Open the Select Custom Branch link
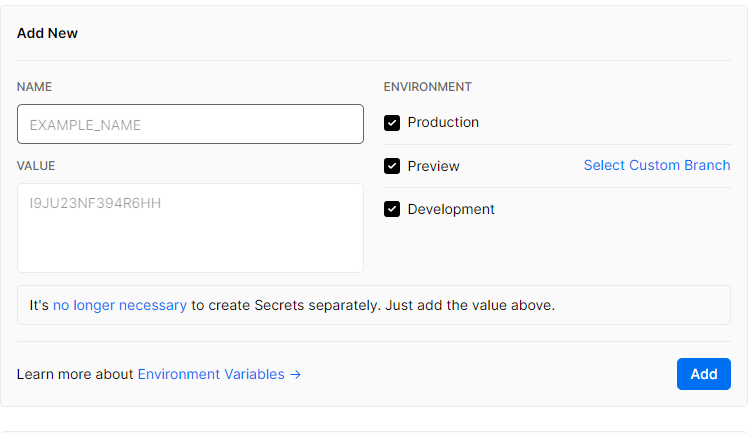 [x=656, y=165]
